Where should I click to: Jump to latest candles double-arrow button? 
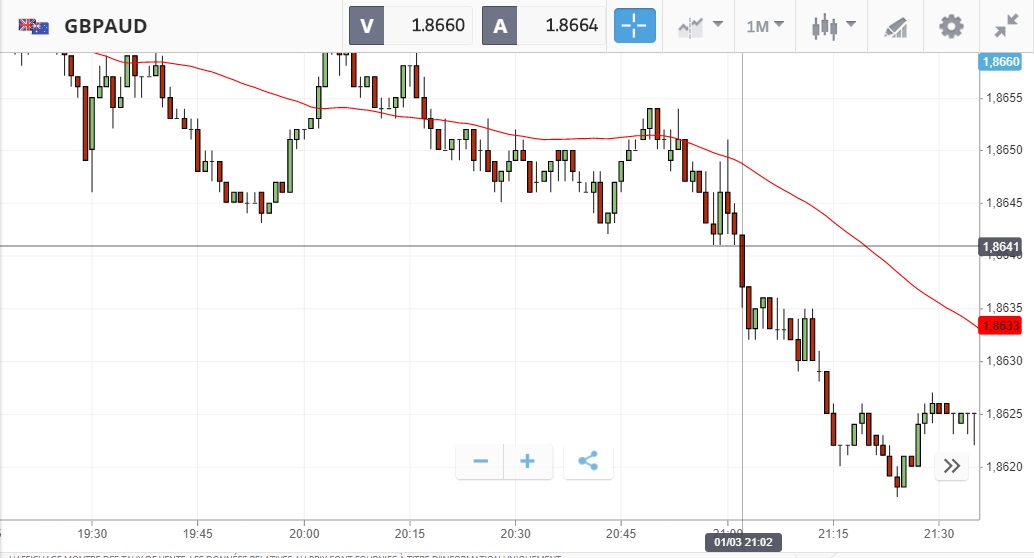click(952, 466)
